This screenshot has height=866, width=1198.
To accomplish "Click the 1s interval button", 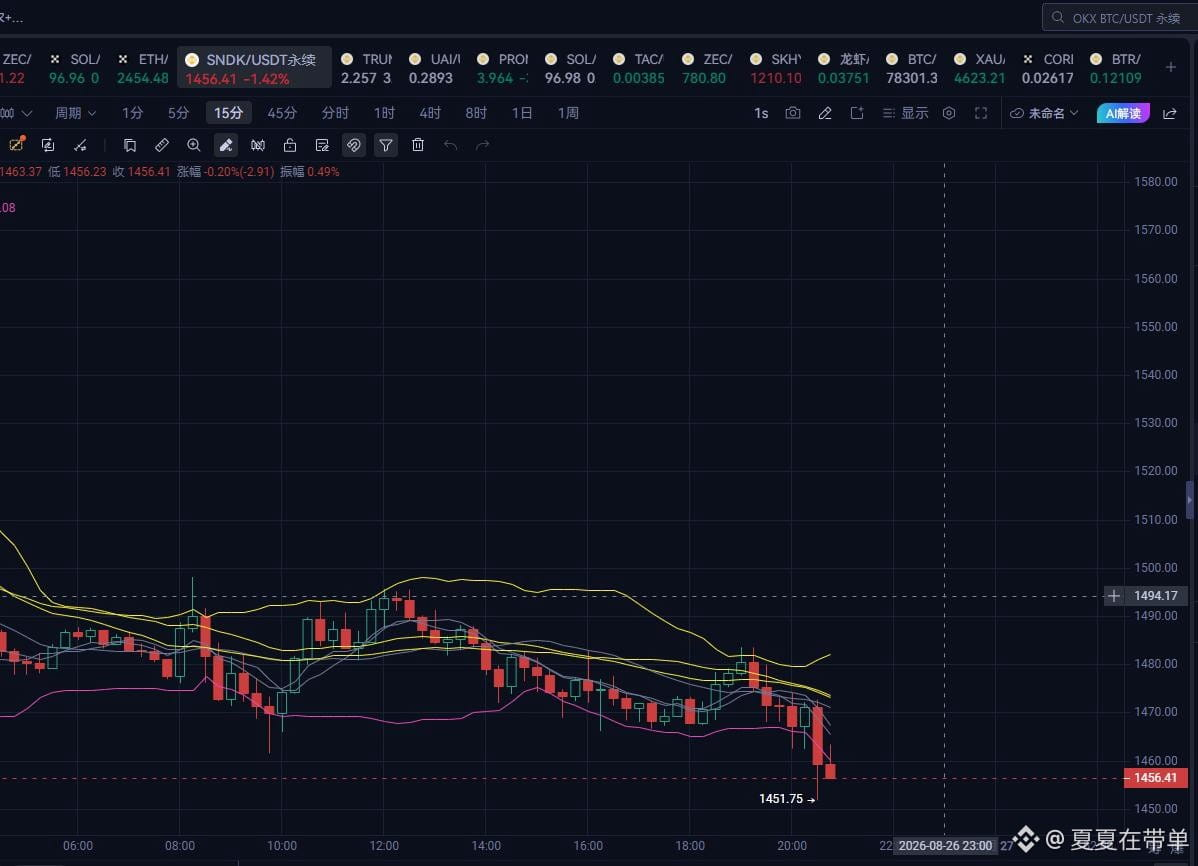I will [761, 113].
